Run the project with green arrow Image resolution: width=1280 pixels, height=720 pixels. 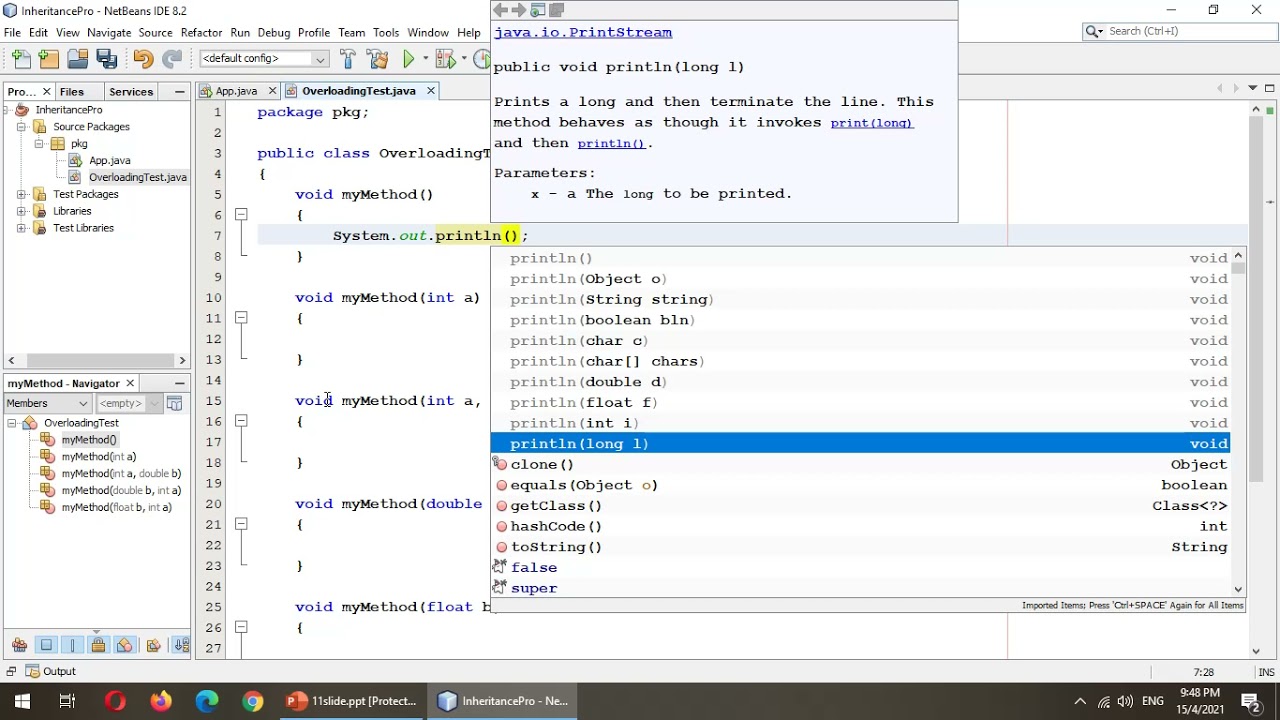click(409, 59)
